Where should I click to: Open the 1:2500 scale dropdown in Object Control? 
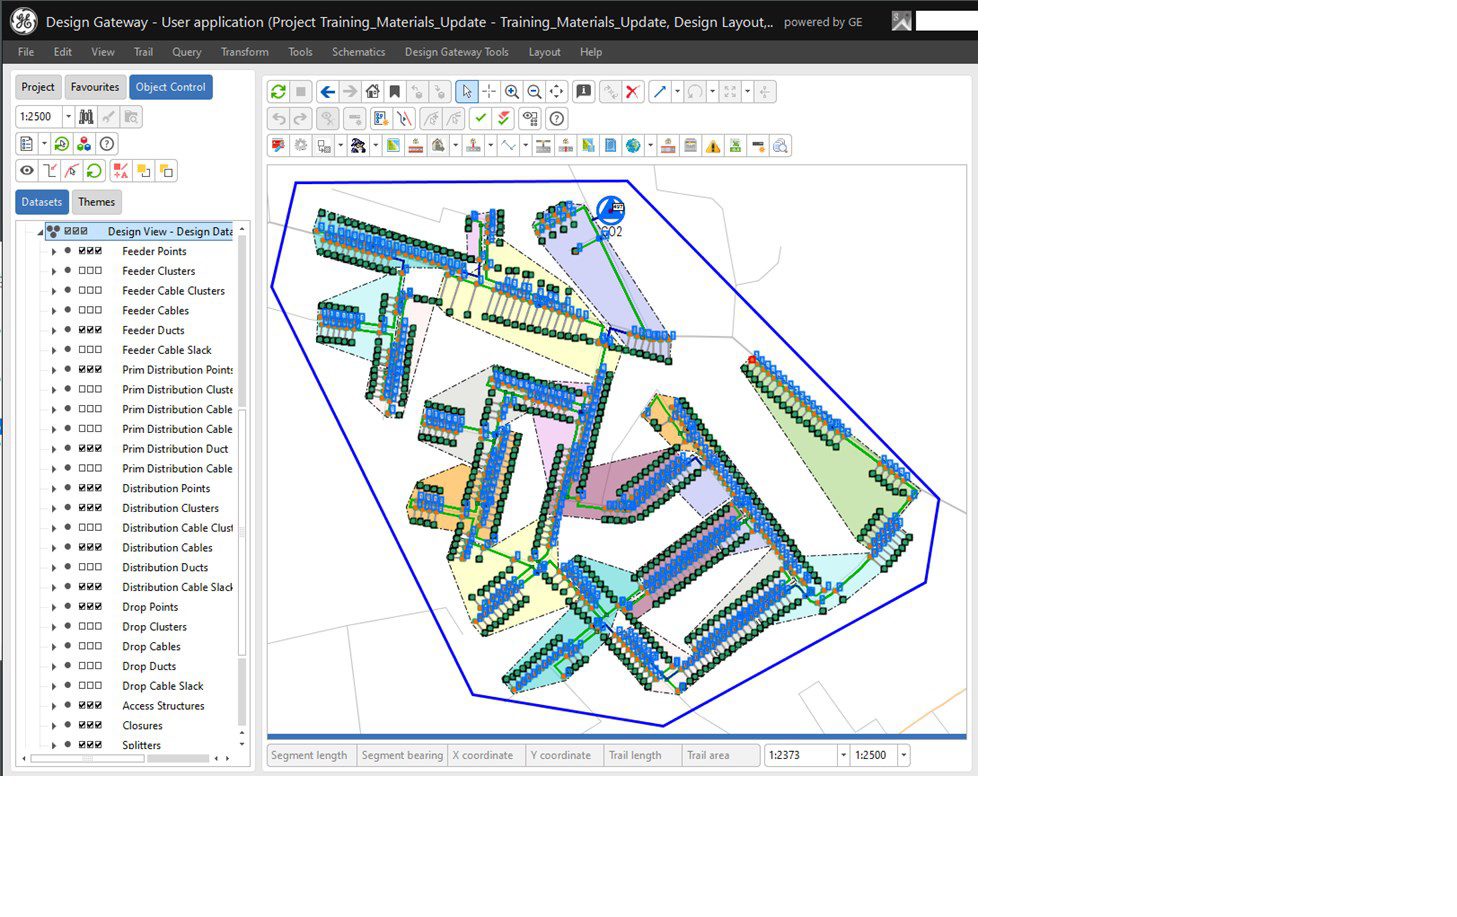(68, 117)
